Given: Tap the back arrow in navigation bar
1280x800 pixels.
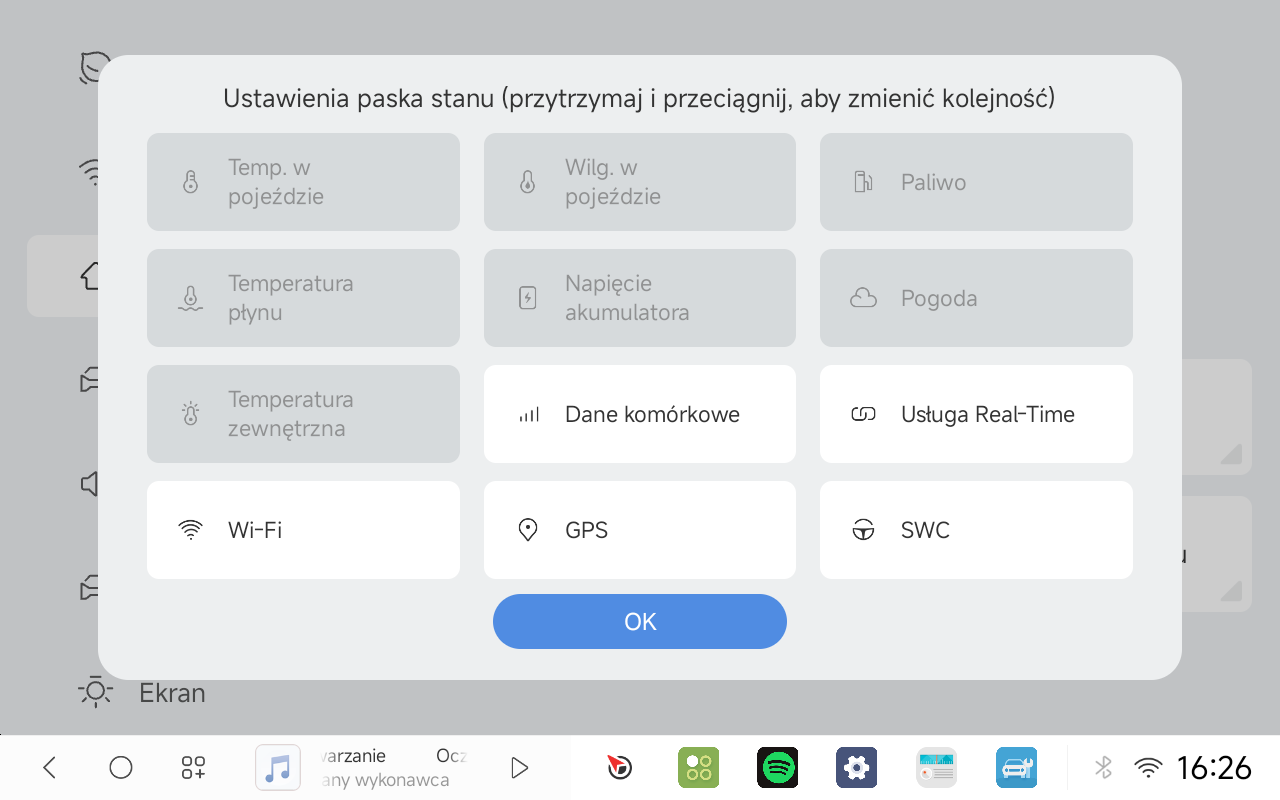Looking at the screenshot, I should click(x=49, y=768).
